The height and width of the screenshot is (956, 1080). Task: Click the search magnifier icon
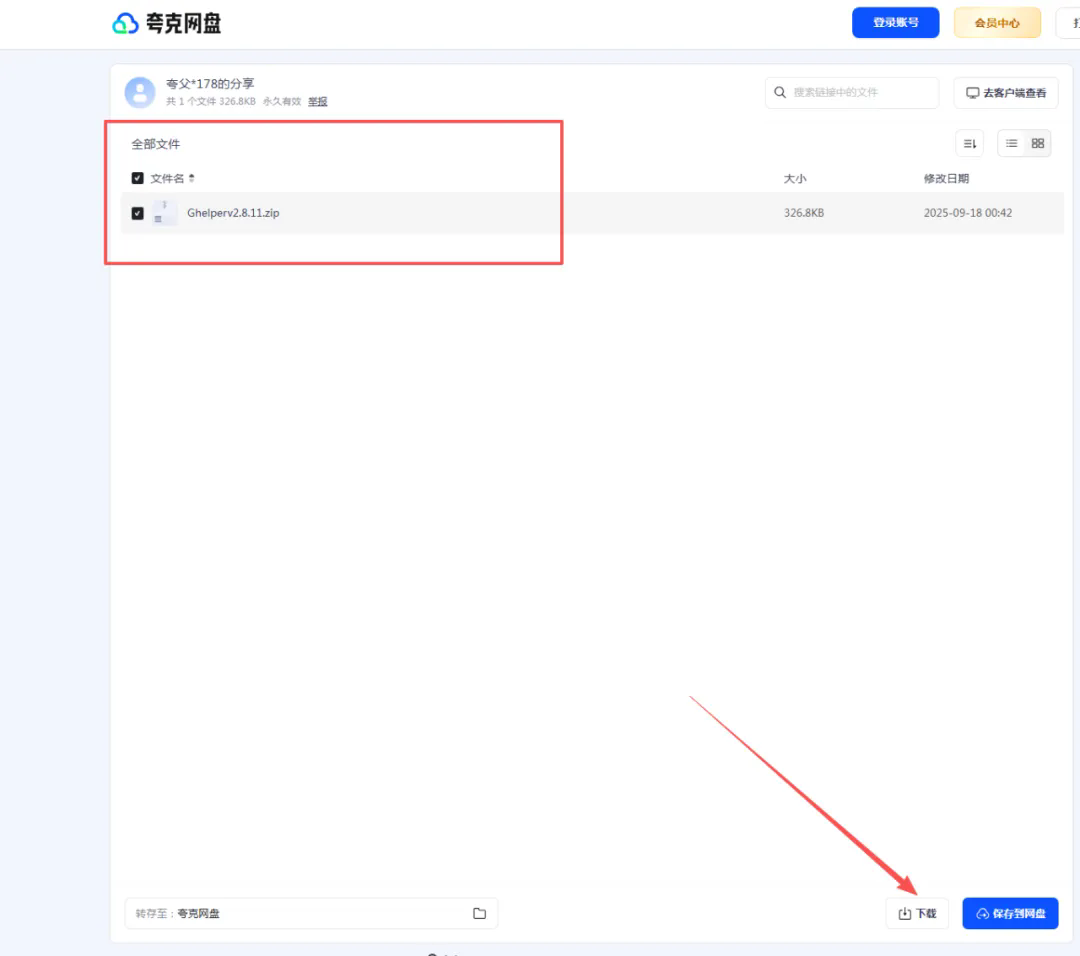coord(780,92)
